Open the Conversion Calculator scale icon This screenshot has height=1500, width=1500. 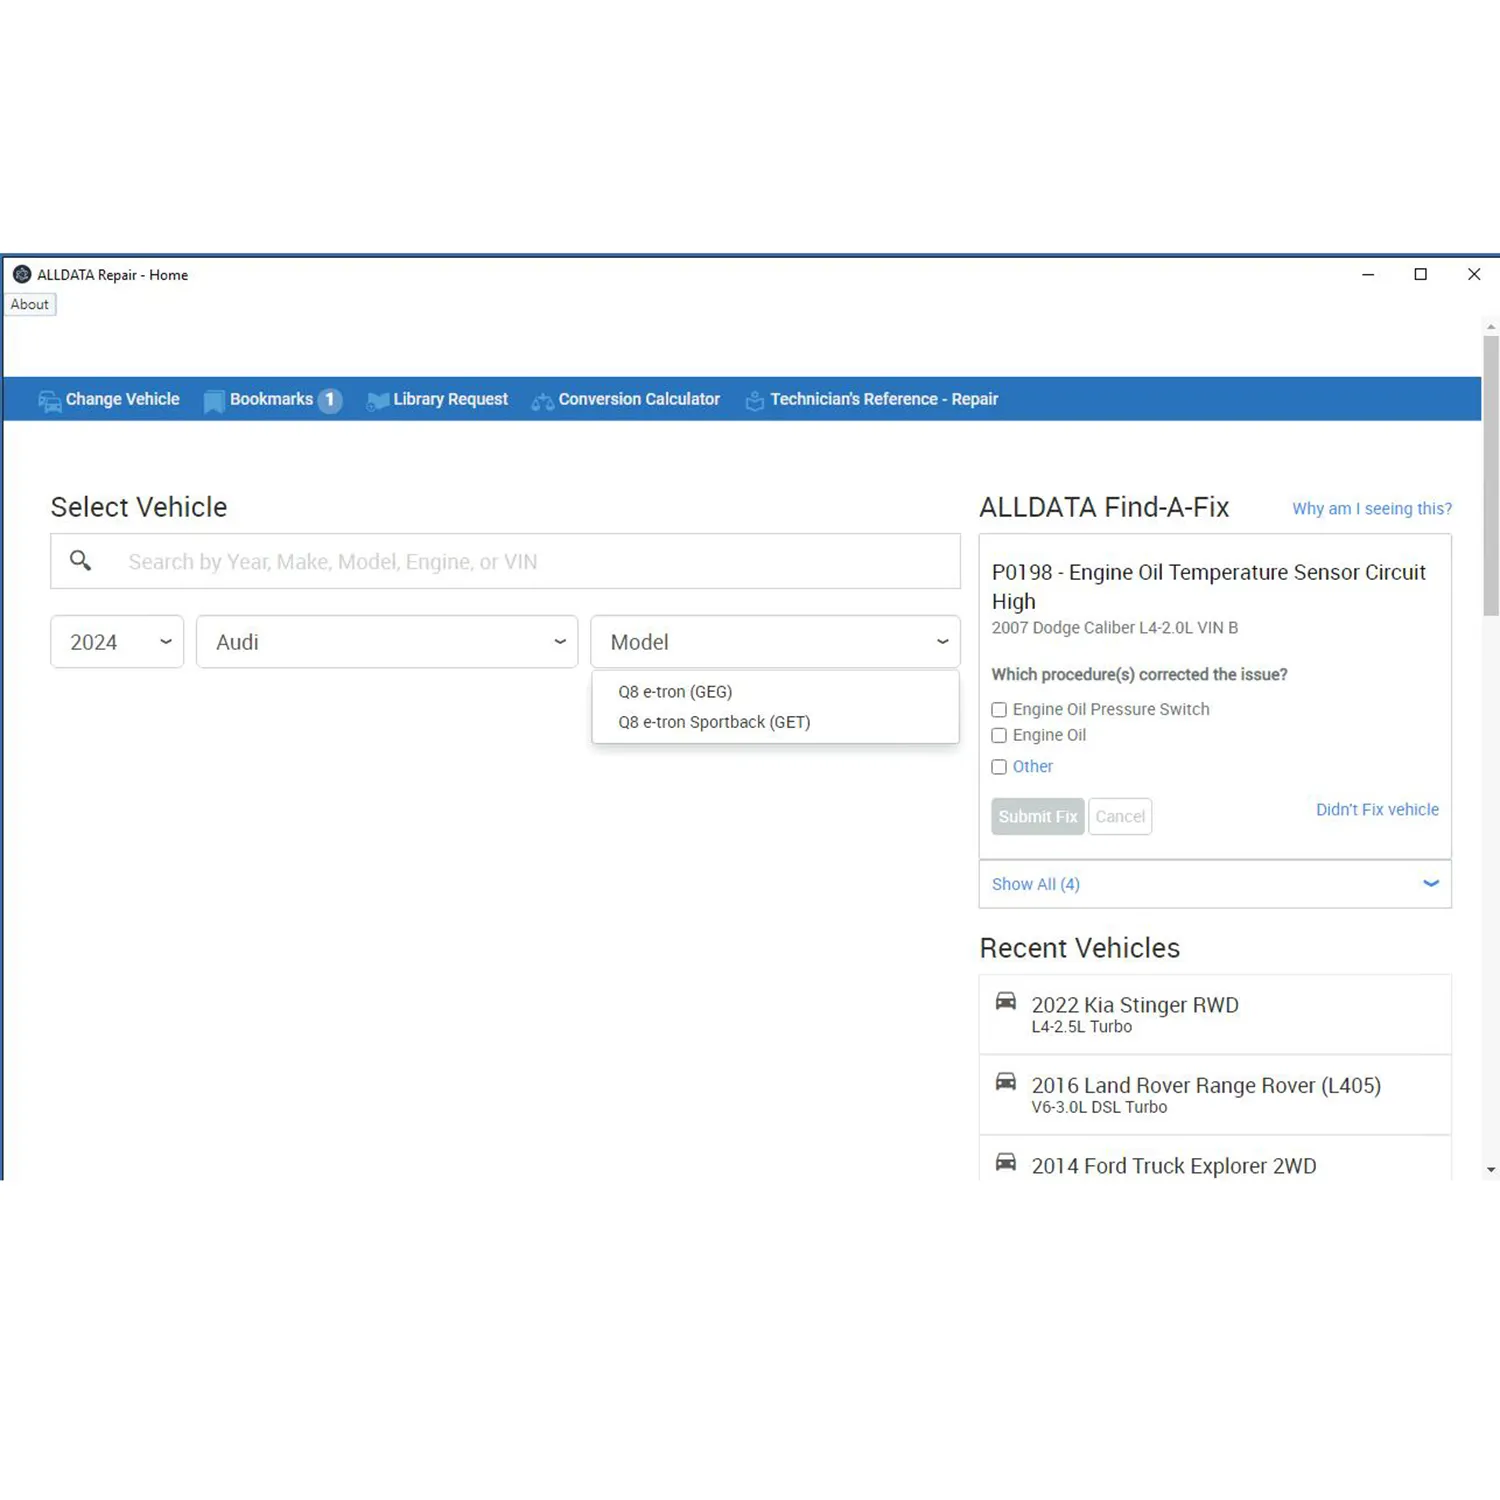(x=542, y=401)
